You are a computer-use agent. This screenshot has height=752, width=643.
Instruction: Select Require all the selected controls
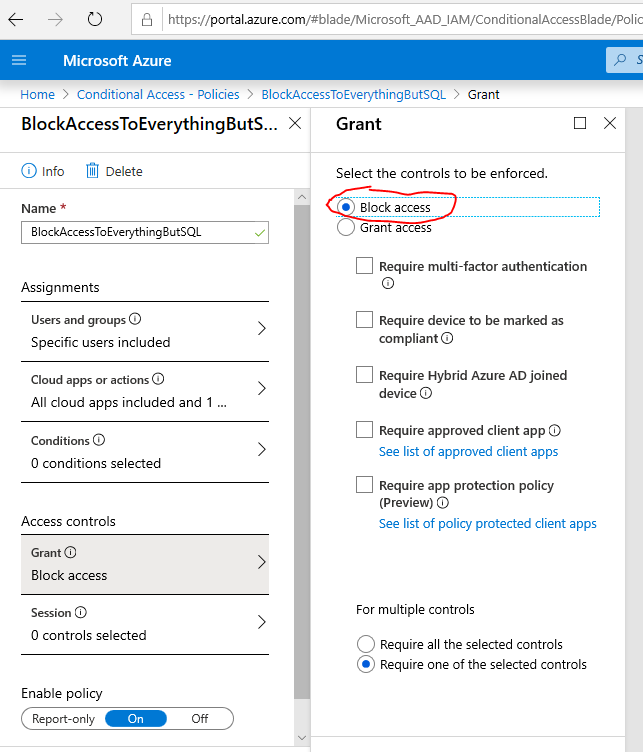tap(366, 644)
